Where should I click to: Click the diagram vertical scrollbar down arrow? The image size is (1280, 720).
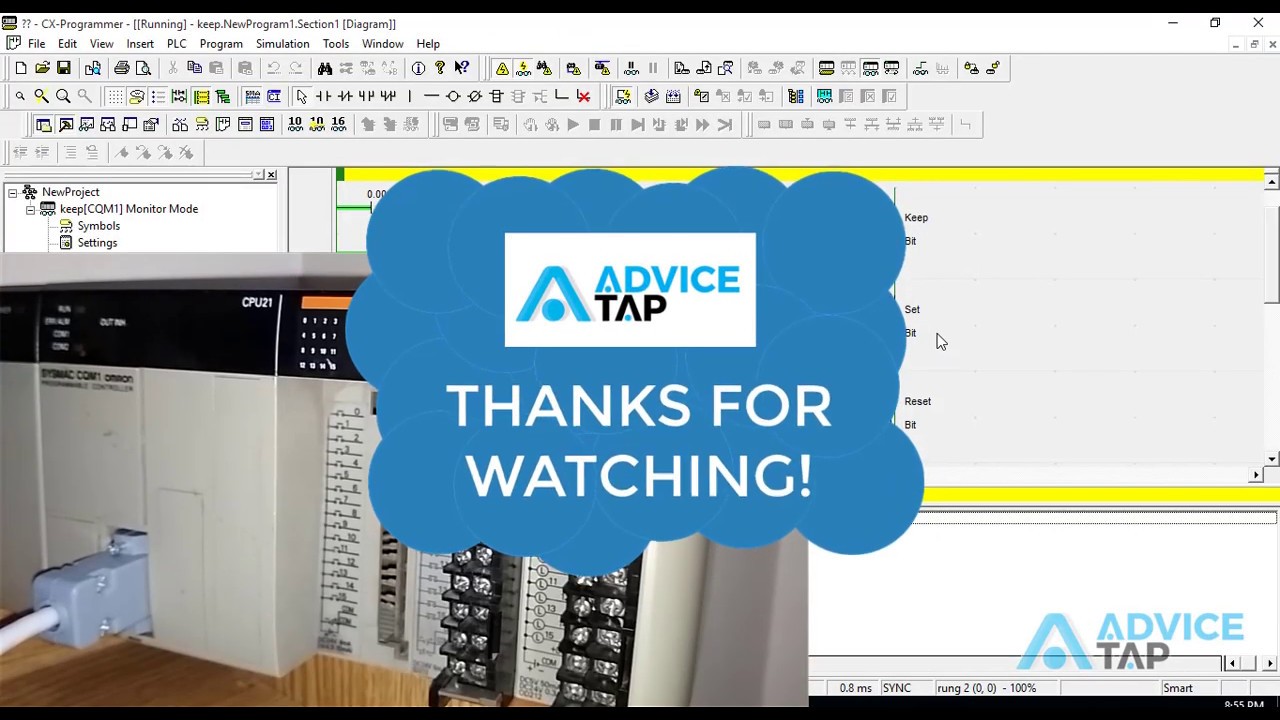click(x=1271, y=459)
